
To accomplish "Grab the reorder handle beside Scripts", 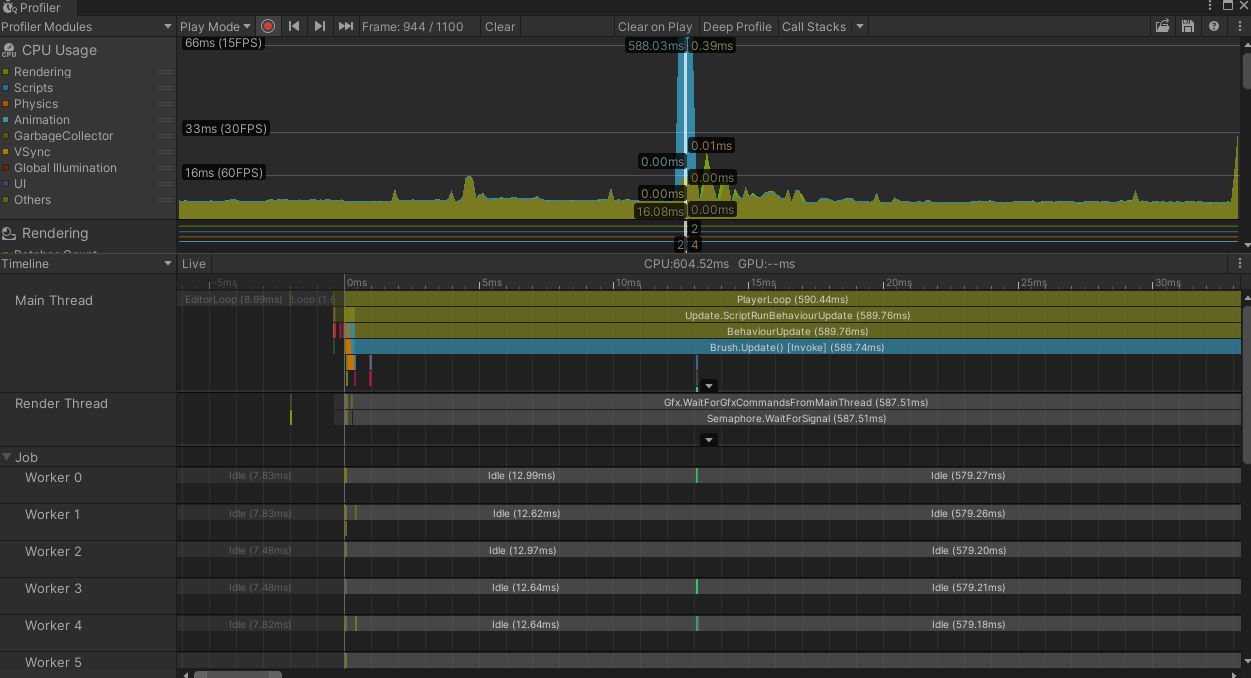I will tap(165, 88).
